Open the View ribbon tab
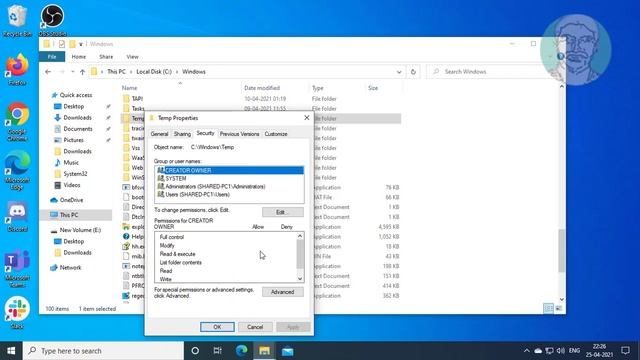This screenshot has width=640, height=360. 132,57
